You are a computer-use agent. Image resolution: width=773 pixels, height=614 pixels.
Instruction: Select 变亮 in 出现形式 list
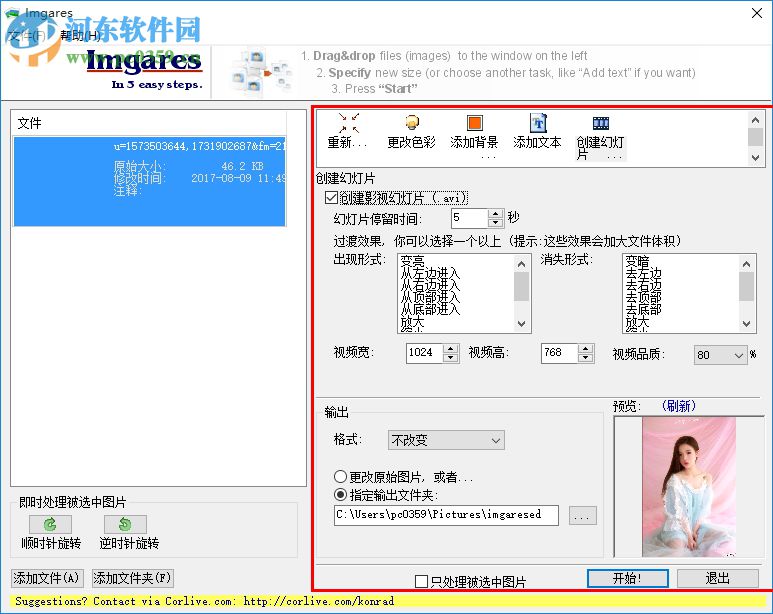tap(412, 261)
